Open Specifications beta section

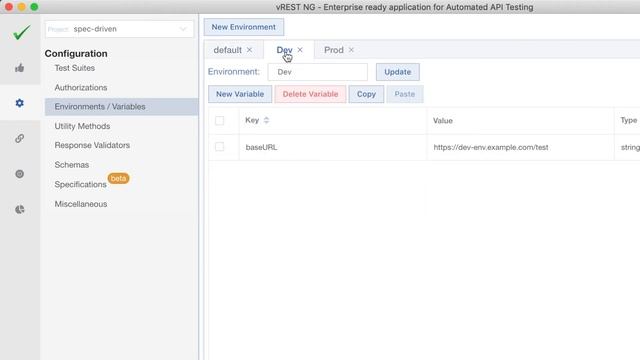pos(80,184)
